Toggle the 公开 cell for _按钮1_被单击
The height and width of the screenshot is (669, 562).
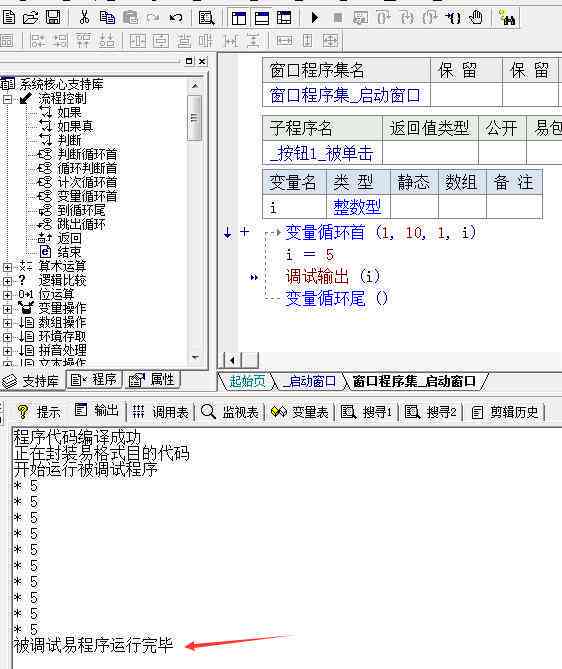point(502,152)
